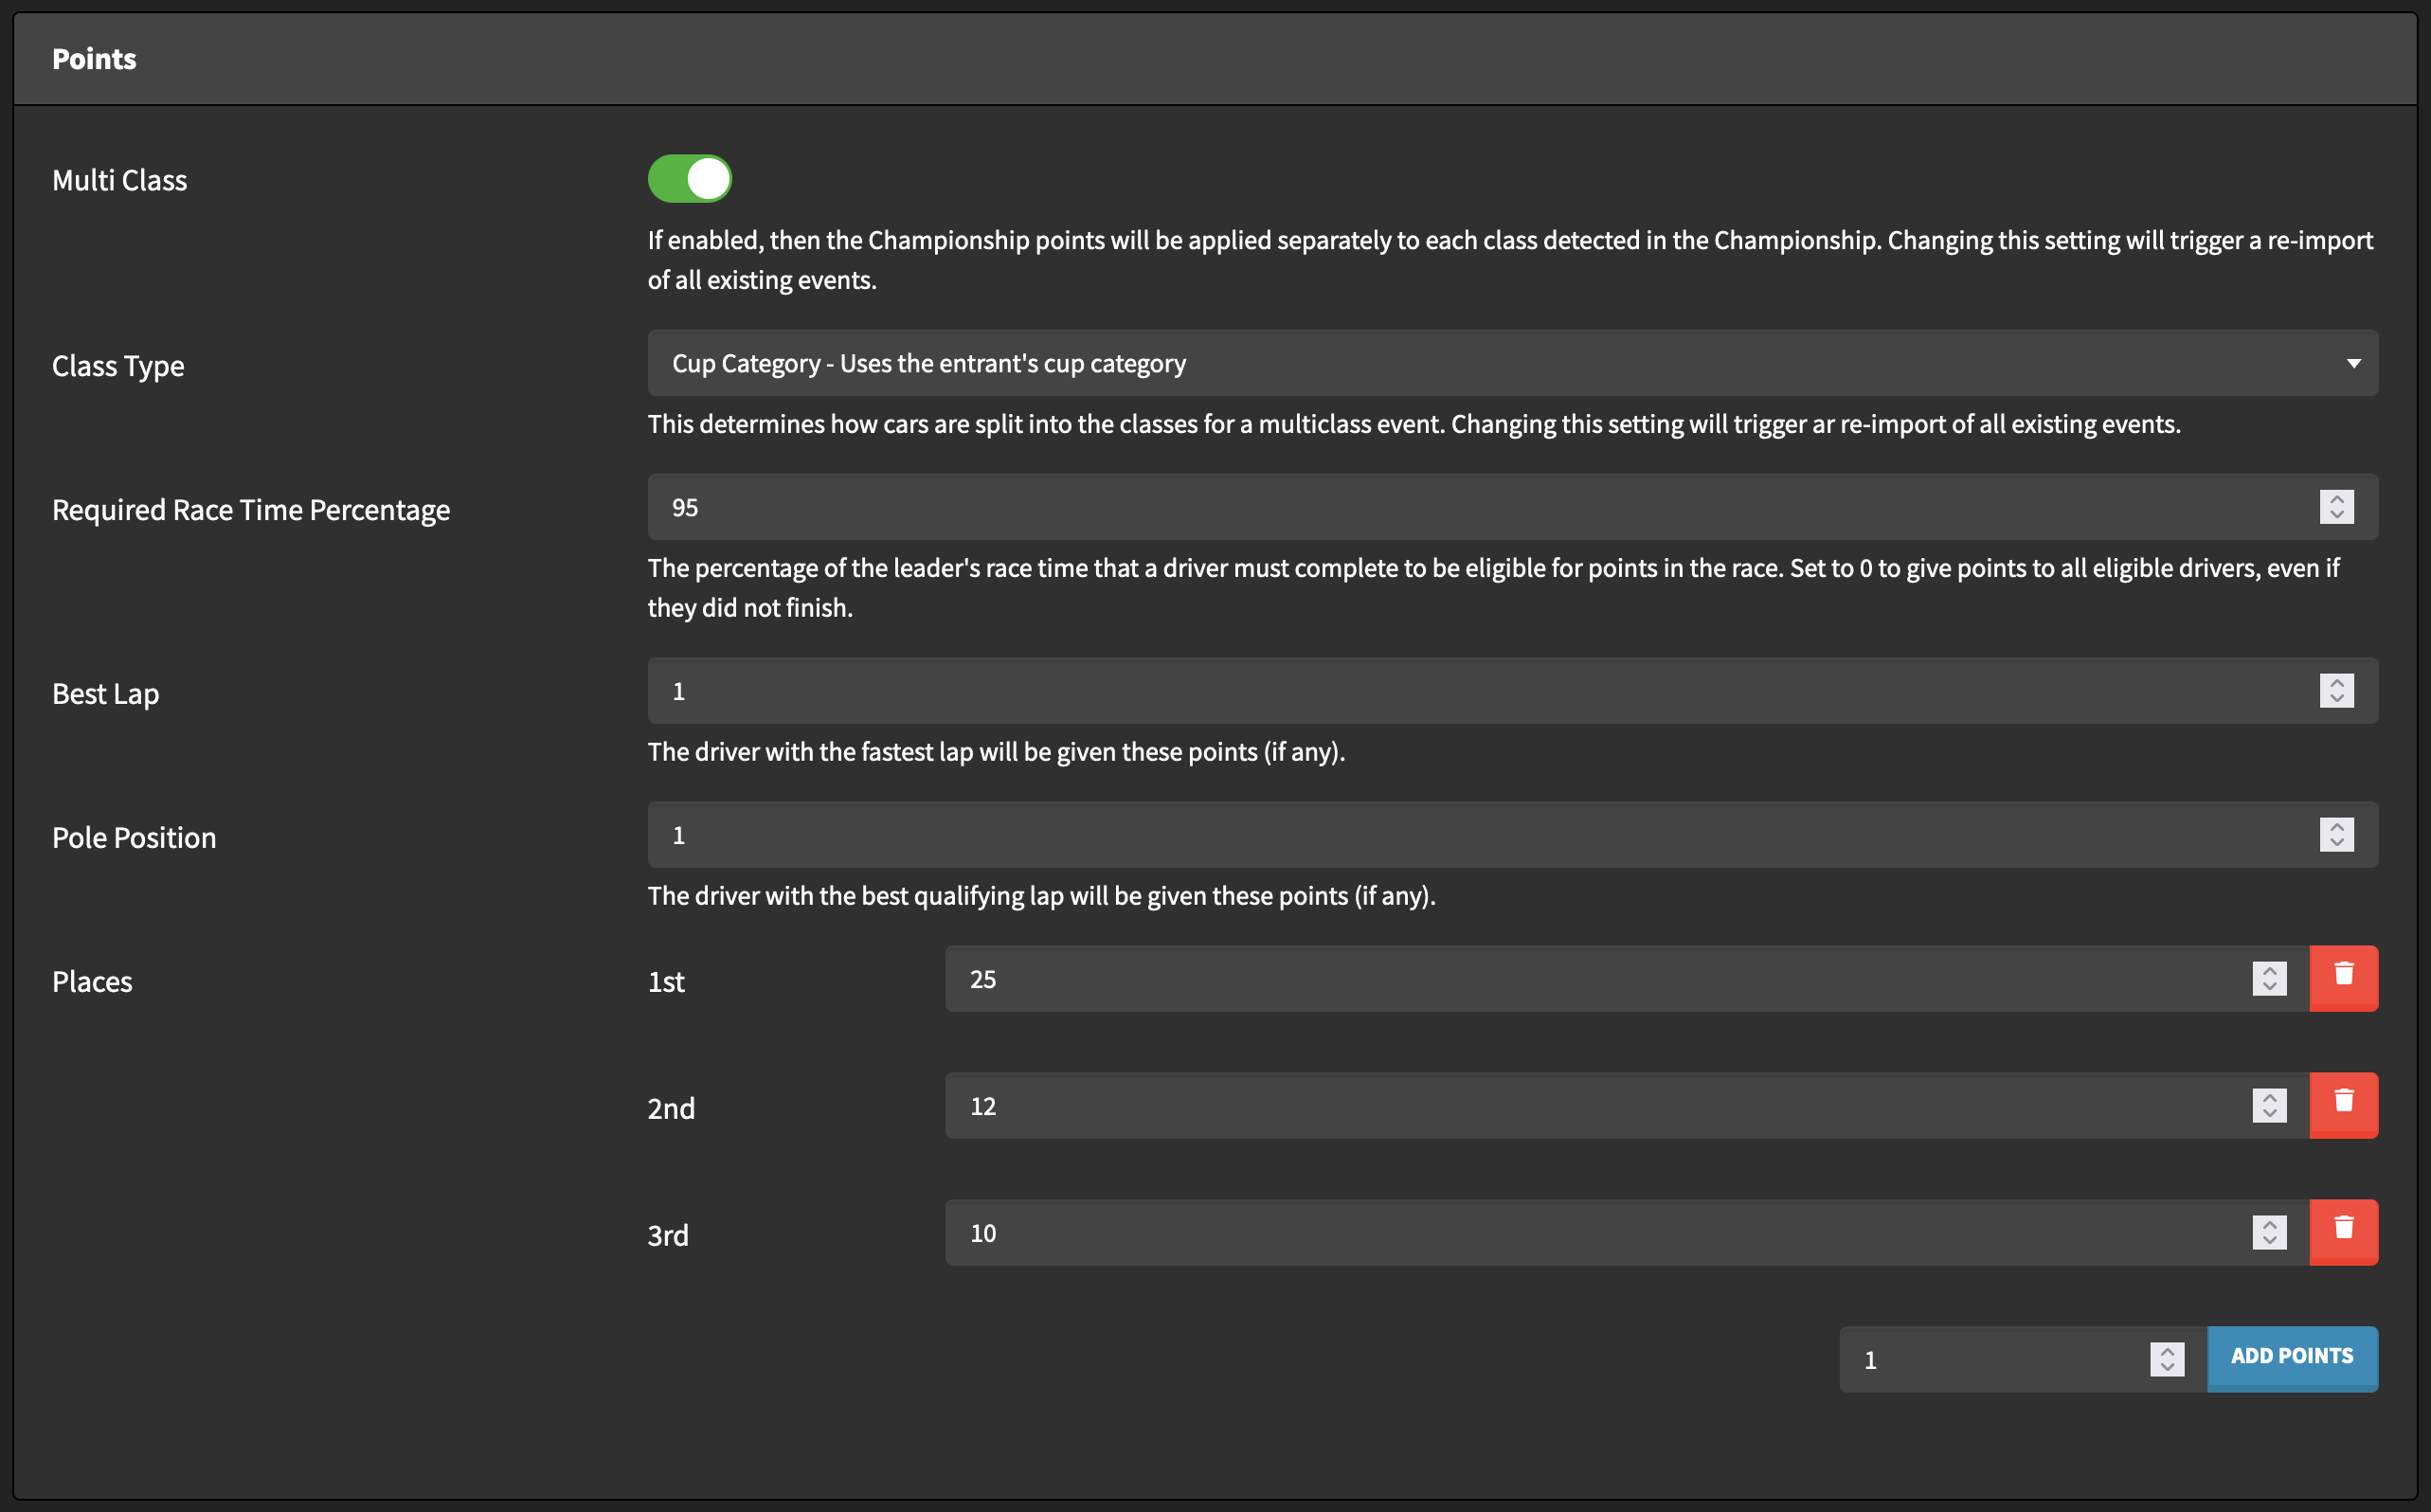Toggle the Multi Class switch off
The width and height of the screenshot is (2431, 1512).
(689, 179)
